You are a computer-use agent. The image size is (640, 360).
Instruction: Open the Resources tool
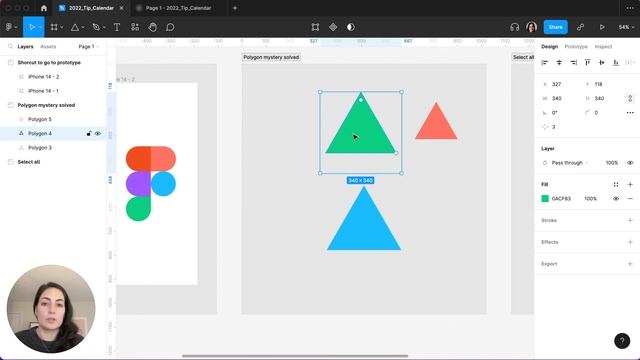point(135,27)
